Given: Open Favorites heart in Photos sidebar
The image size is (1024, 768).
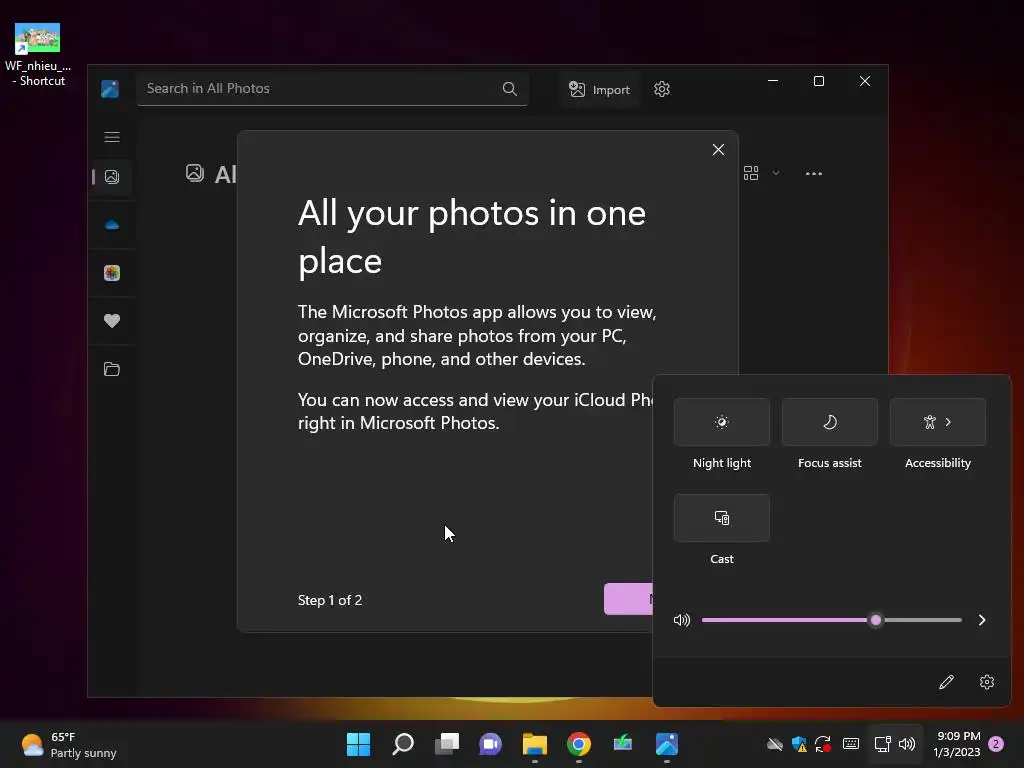Looking at the screenshot, I should coord(112,321).
